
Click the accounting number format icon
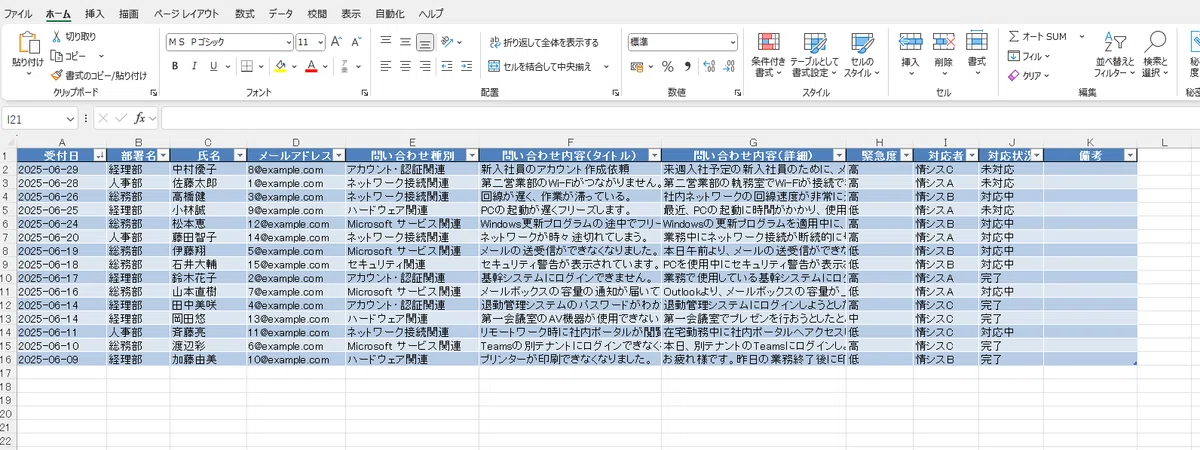coord(638,66)
